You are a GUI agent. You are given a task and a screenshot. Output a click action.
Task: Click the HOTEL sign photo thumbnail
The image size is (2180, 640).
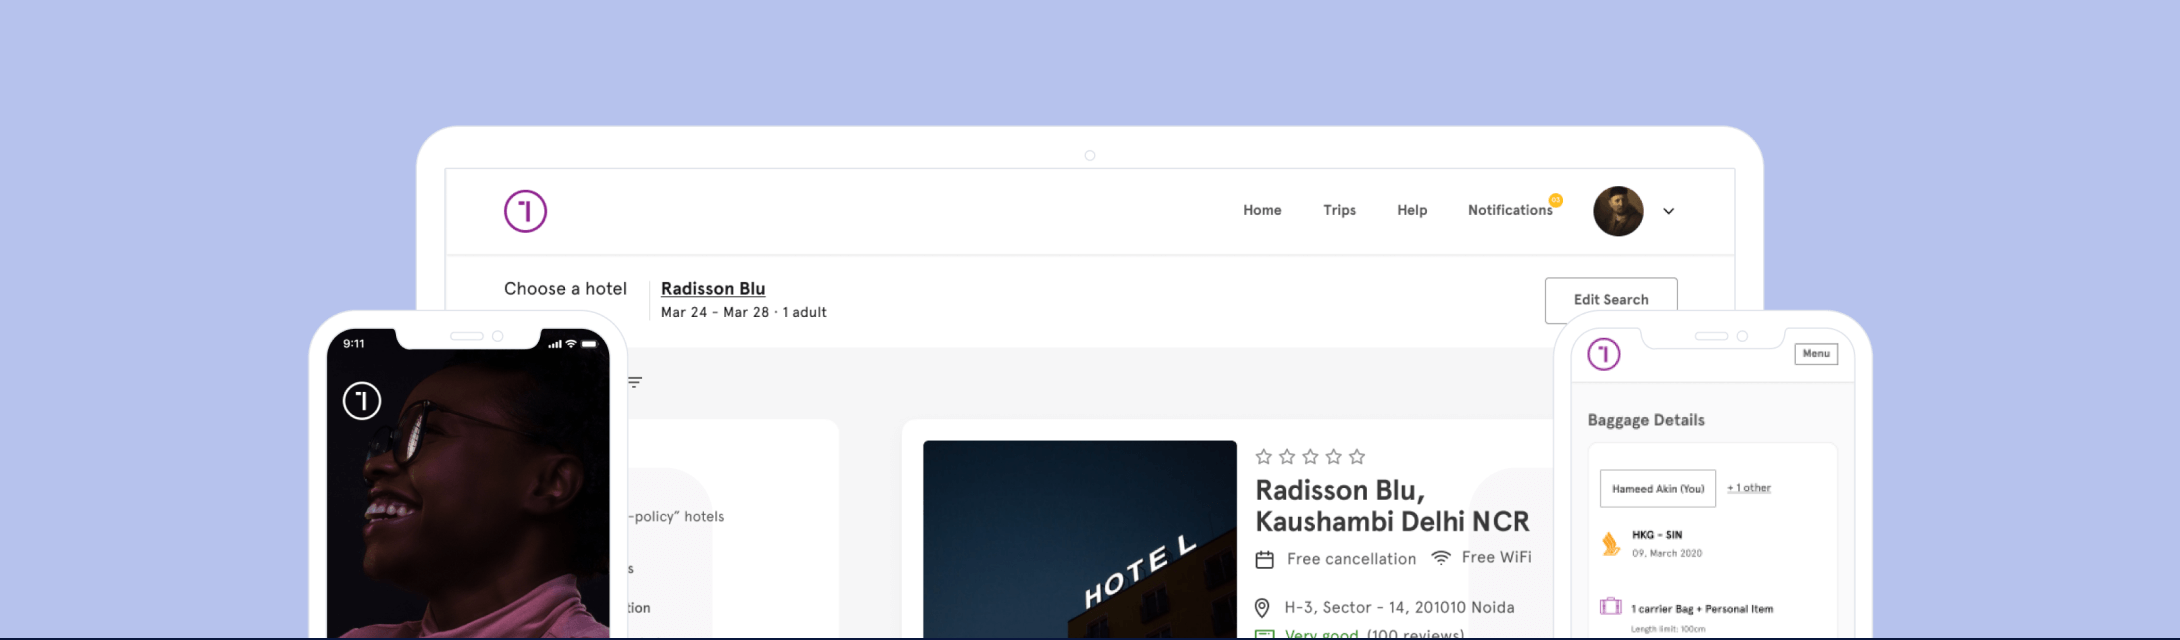[x=1080, y=539]
